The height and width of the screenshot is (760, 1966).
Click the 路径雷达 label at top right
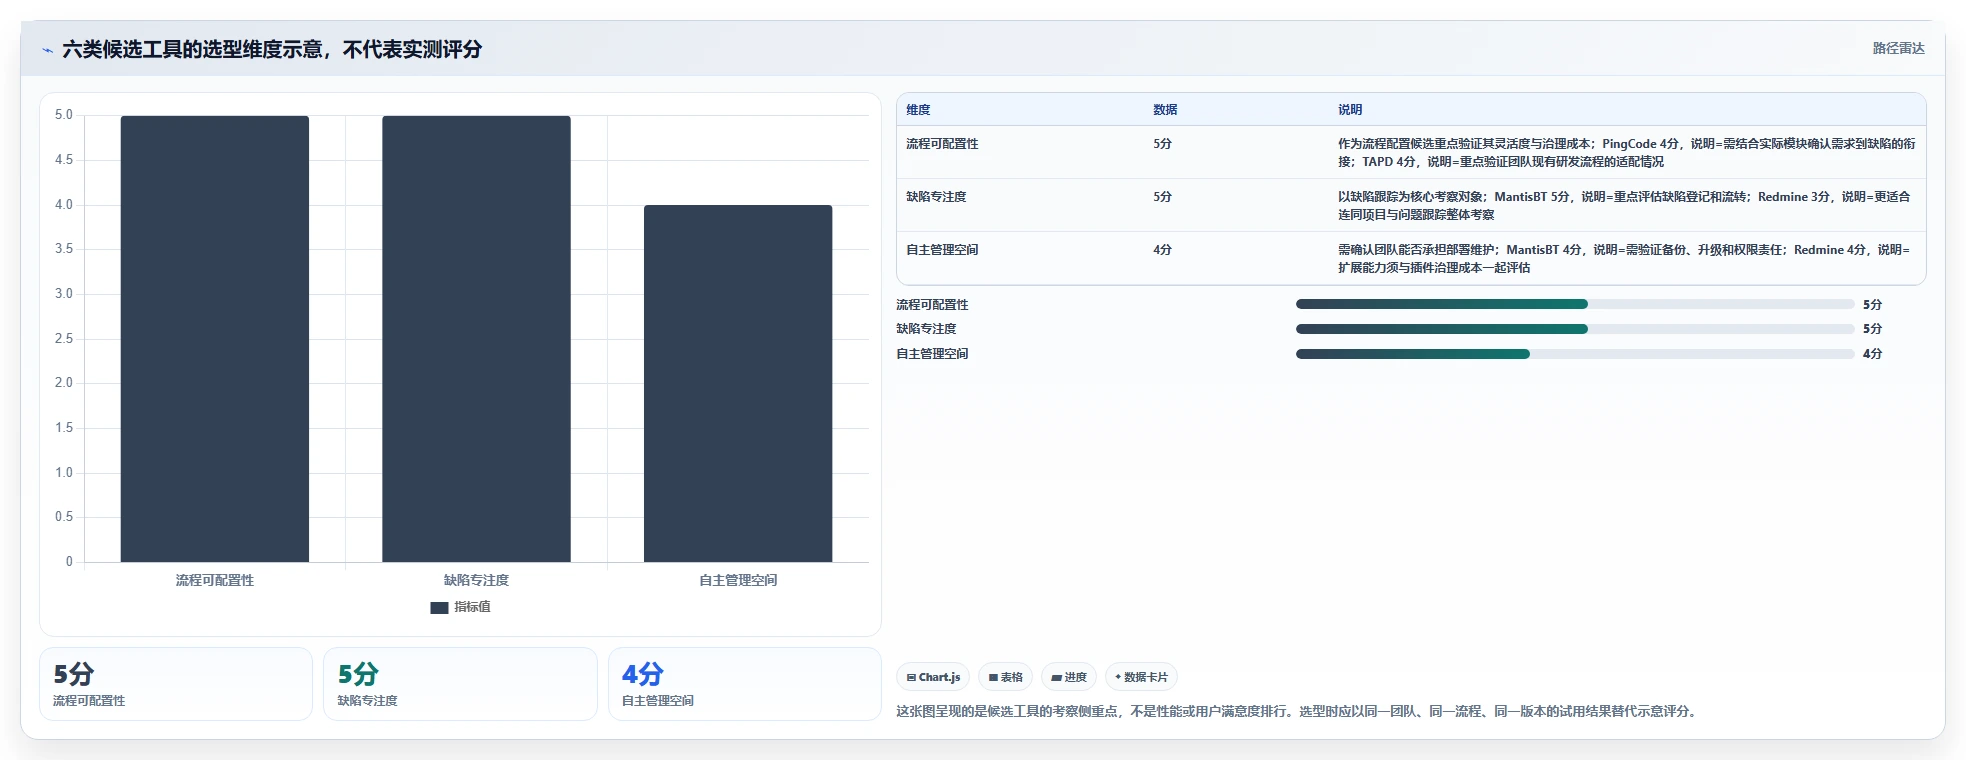pos(1898,48)
